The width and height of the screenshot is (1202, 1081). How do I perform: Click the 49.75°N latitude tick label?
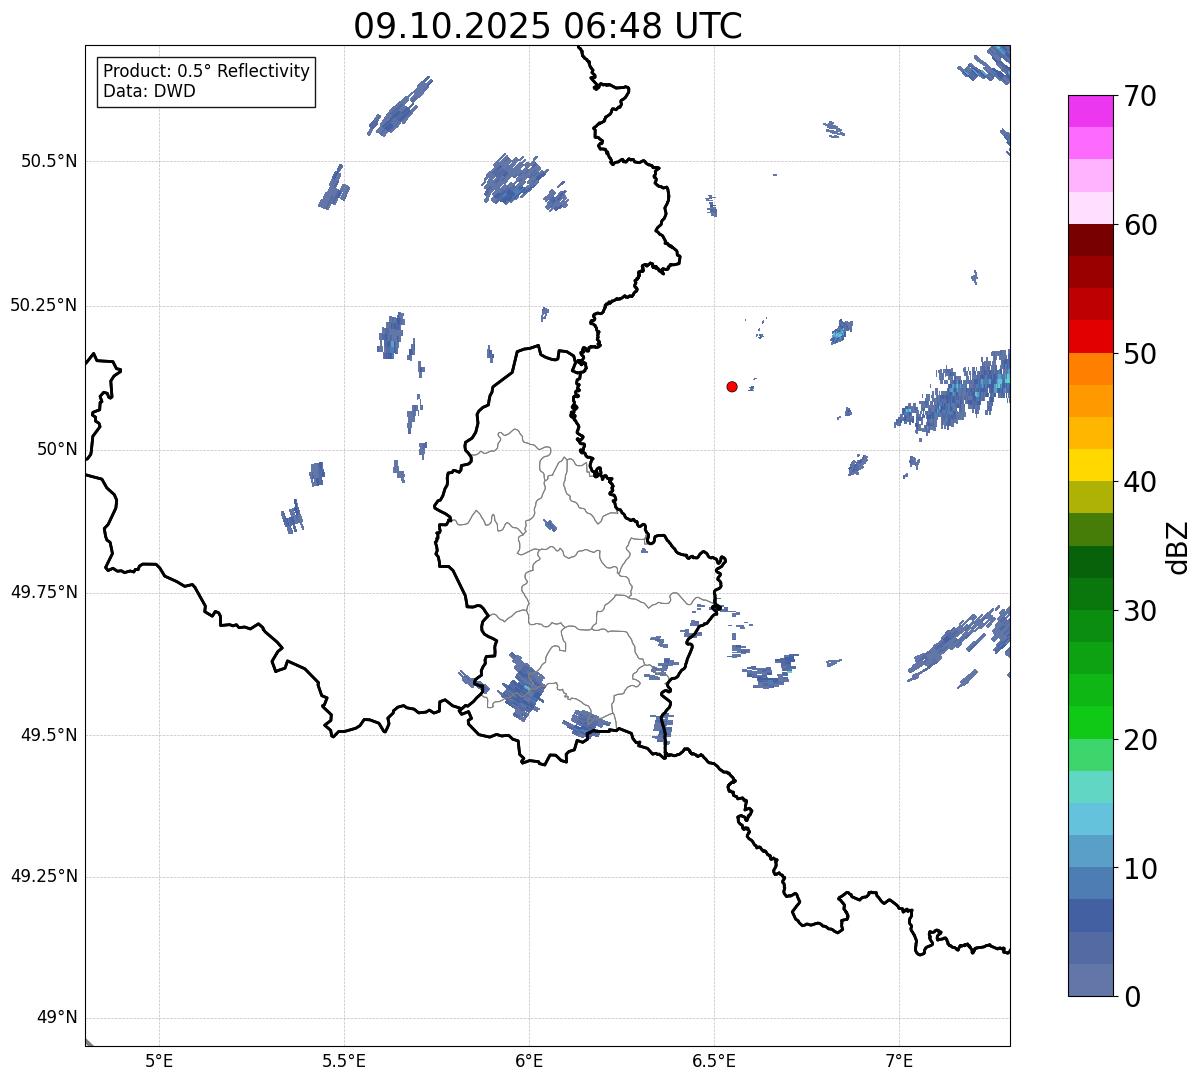[x=44, y=592]
